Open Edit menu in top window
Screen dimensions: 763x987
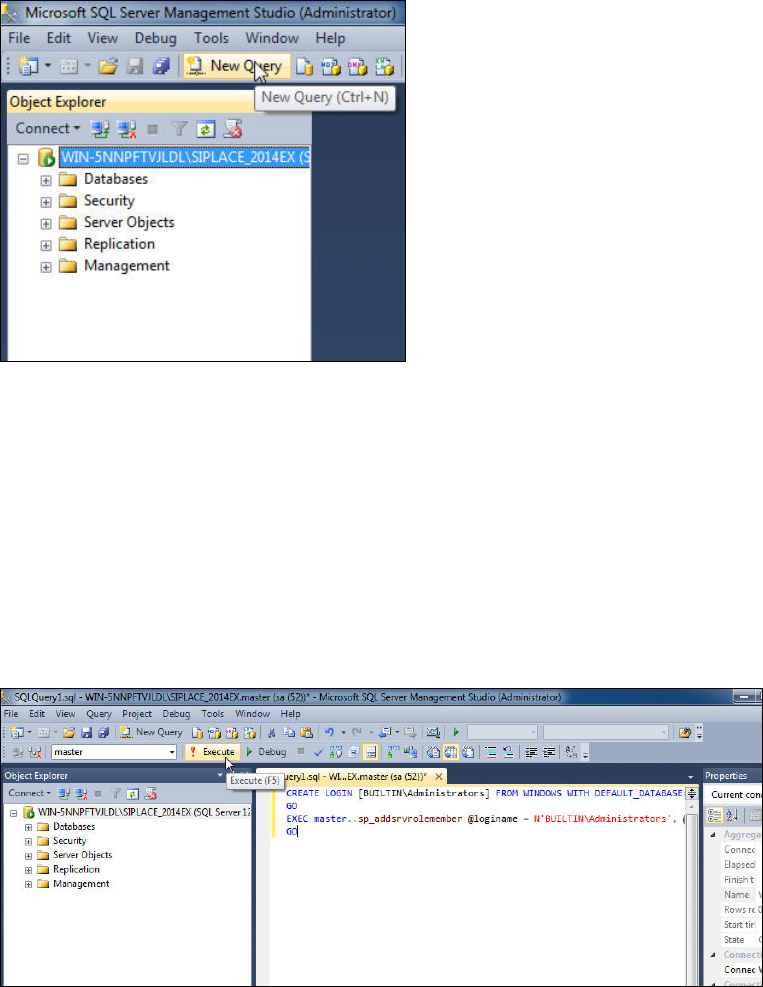(x=59, y=38)
